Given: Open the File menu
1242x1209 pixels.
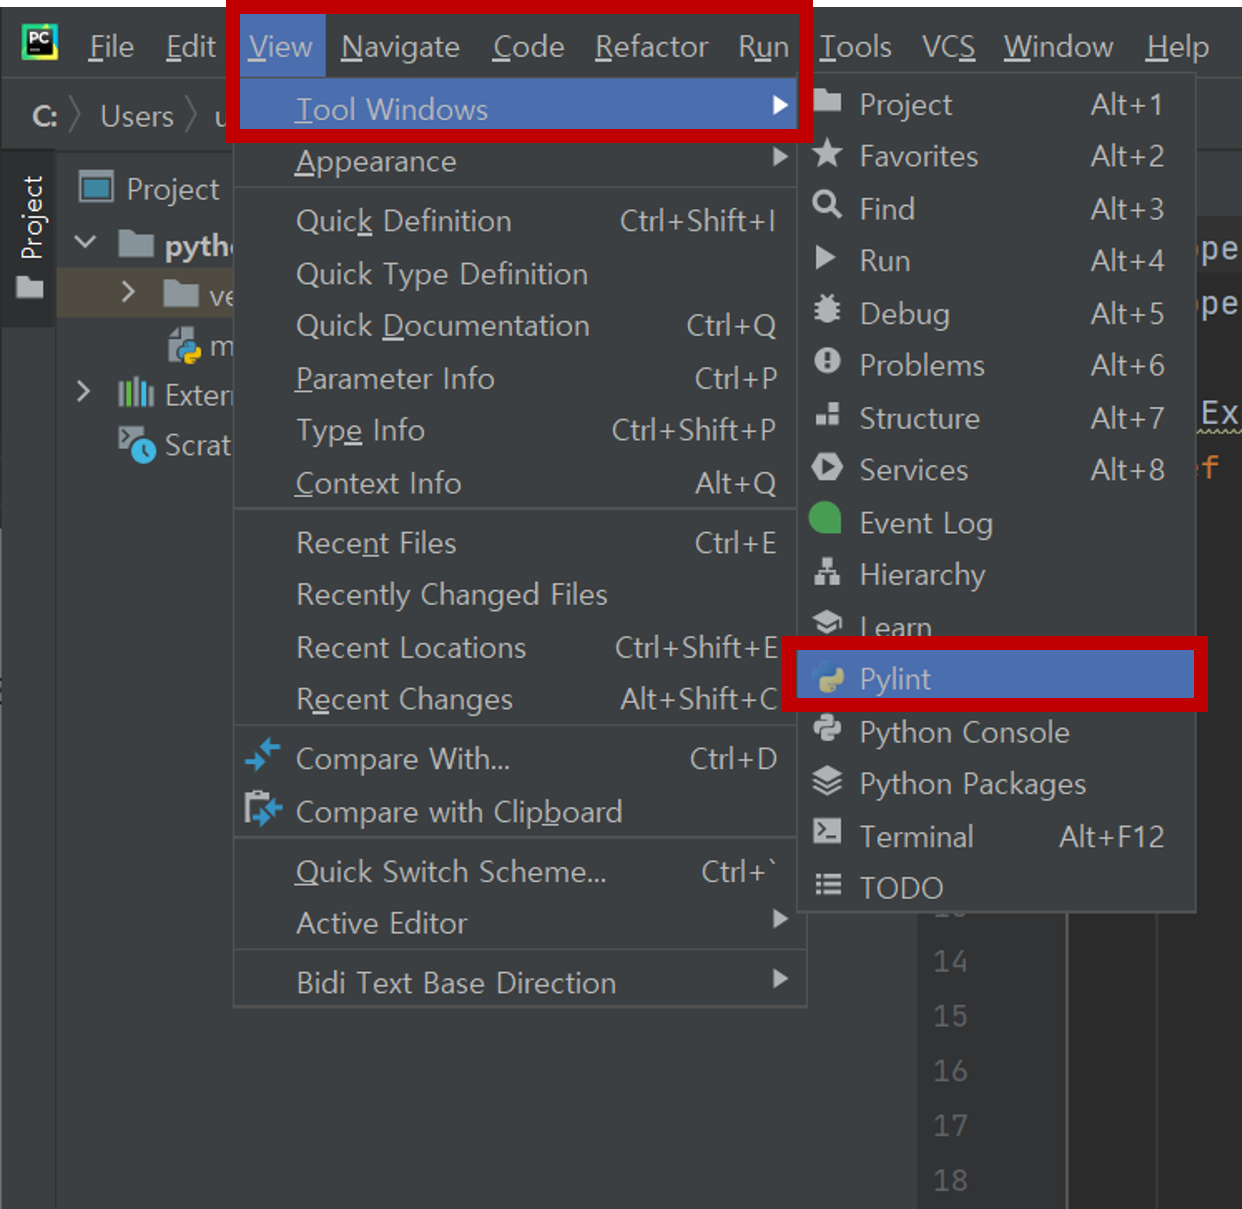Looking at the screenshot, I should pos(111,46).
